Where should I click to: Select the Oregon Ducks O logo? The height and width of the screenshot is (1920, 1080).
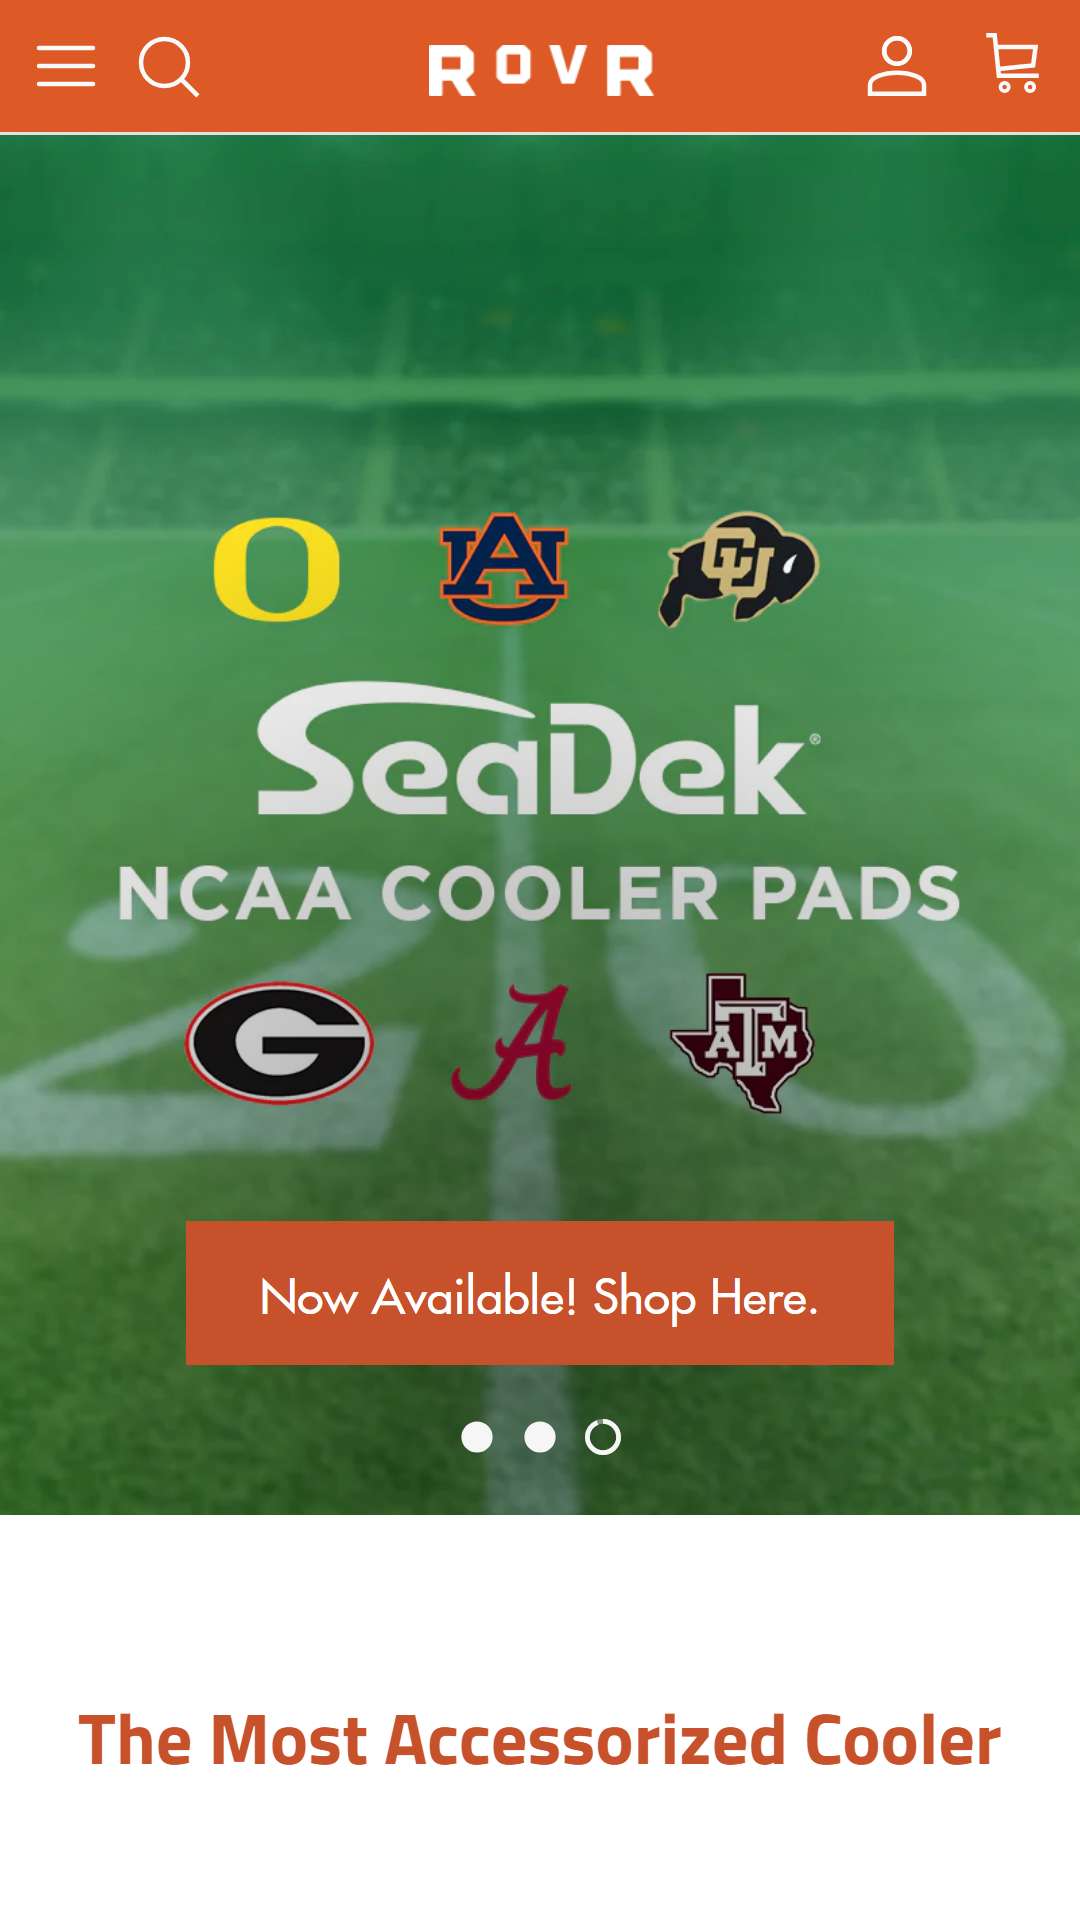click(x=277, y=570)
